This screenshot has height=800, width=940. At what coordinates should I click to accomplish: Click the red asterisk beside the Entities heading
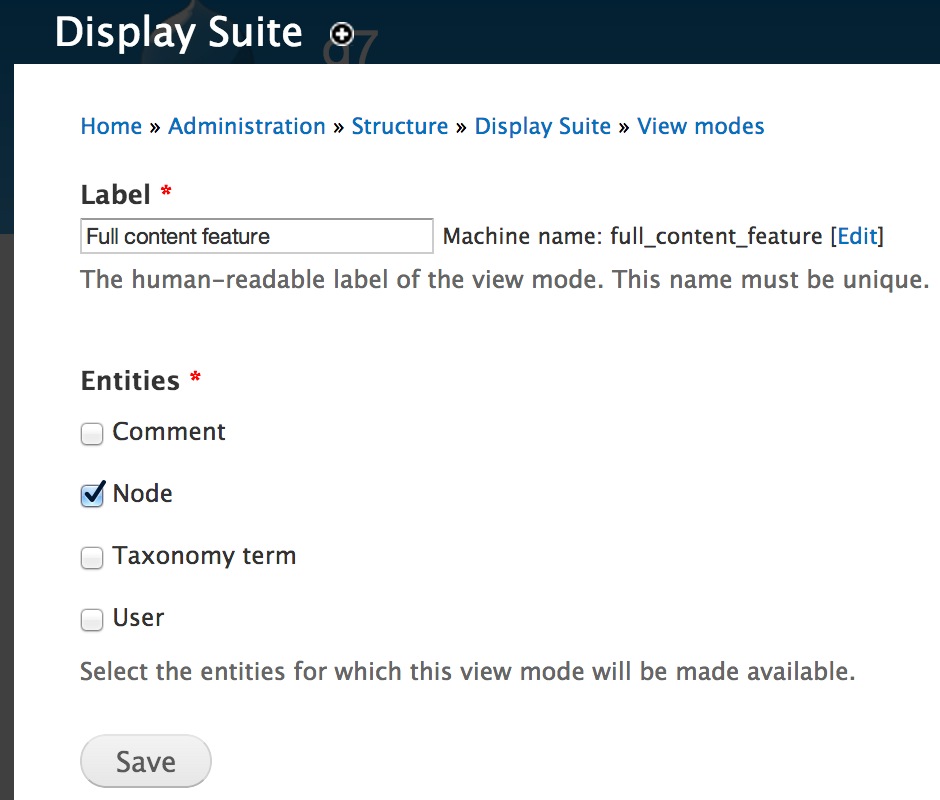[x=193, y=375]
